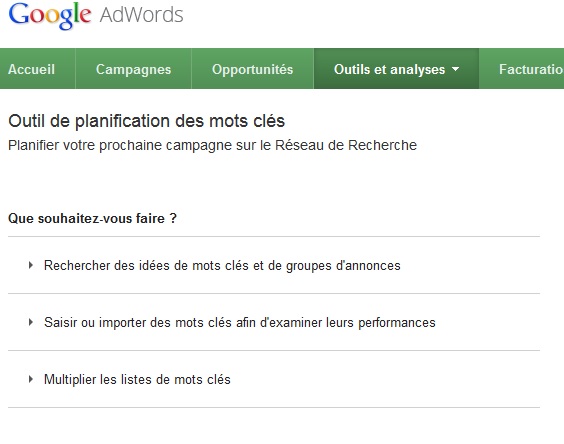Expand the triangle beside Multiplier les listes

tap(31, 379)
